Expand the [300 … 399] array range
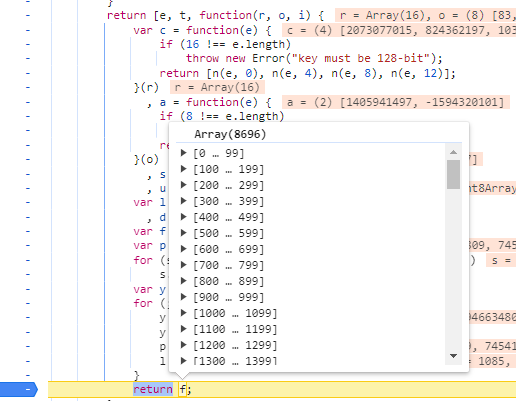This screenshot has height=401, width=516. click(x=183, y=201)
